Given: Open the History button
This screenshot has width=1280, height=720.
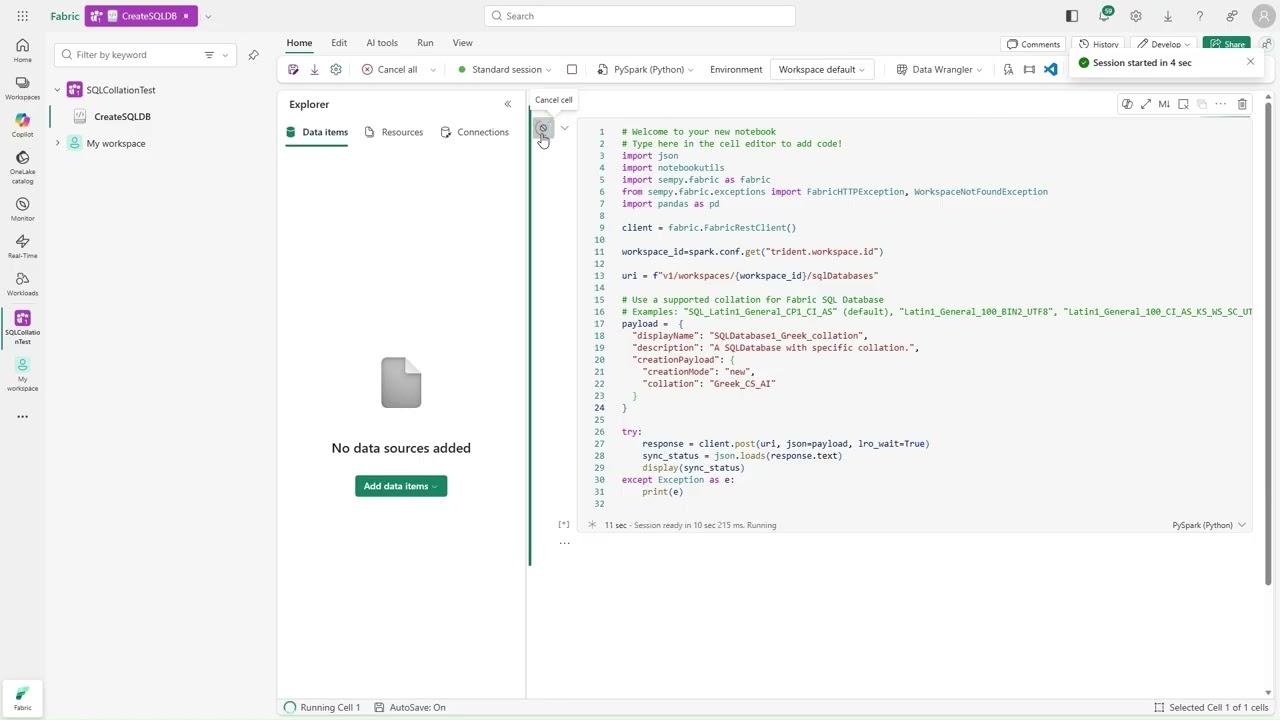Looking at the screenshot, I should [1097, 44].
